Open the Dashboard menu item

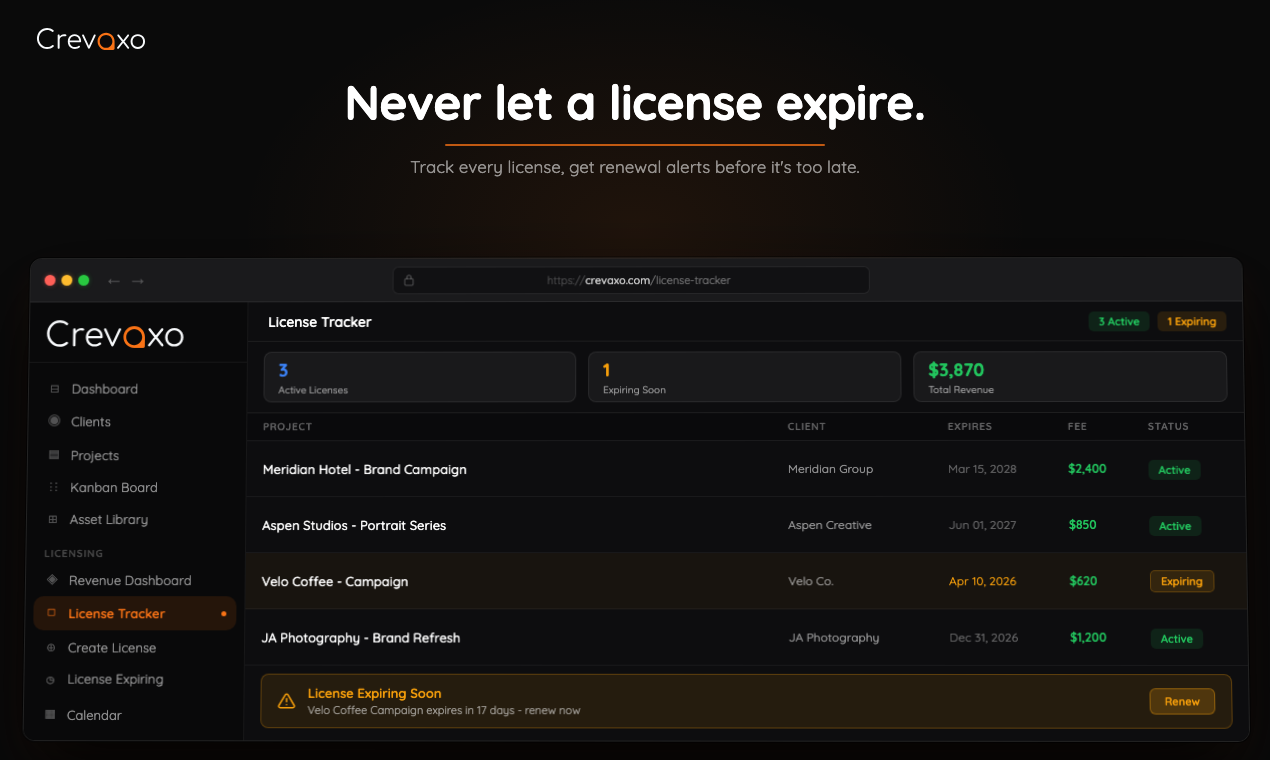point(105,389)
